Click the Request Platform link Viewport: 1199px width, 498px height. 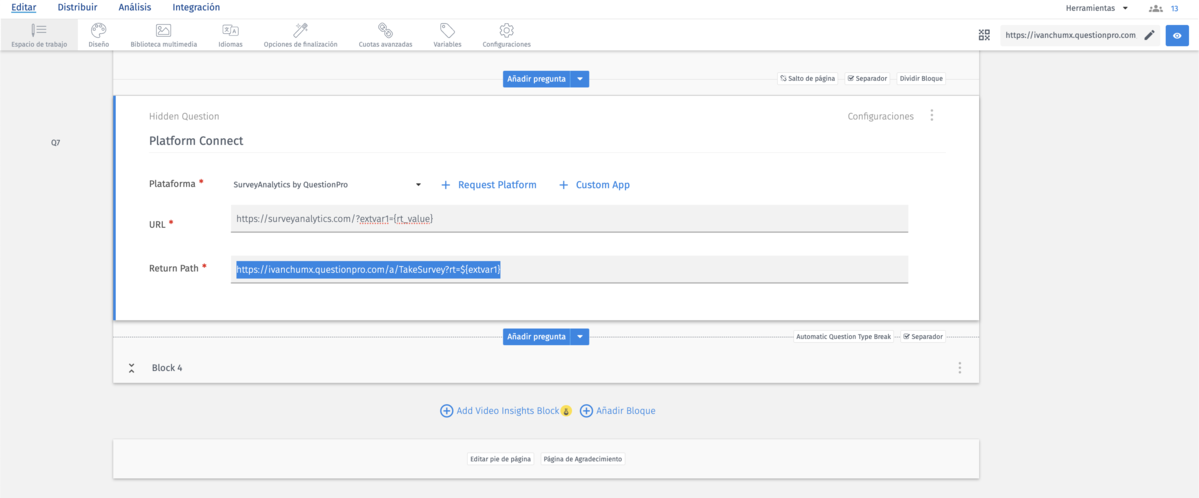[x=489, y=185]
